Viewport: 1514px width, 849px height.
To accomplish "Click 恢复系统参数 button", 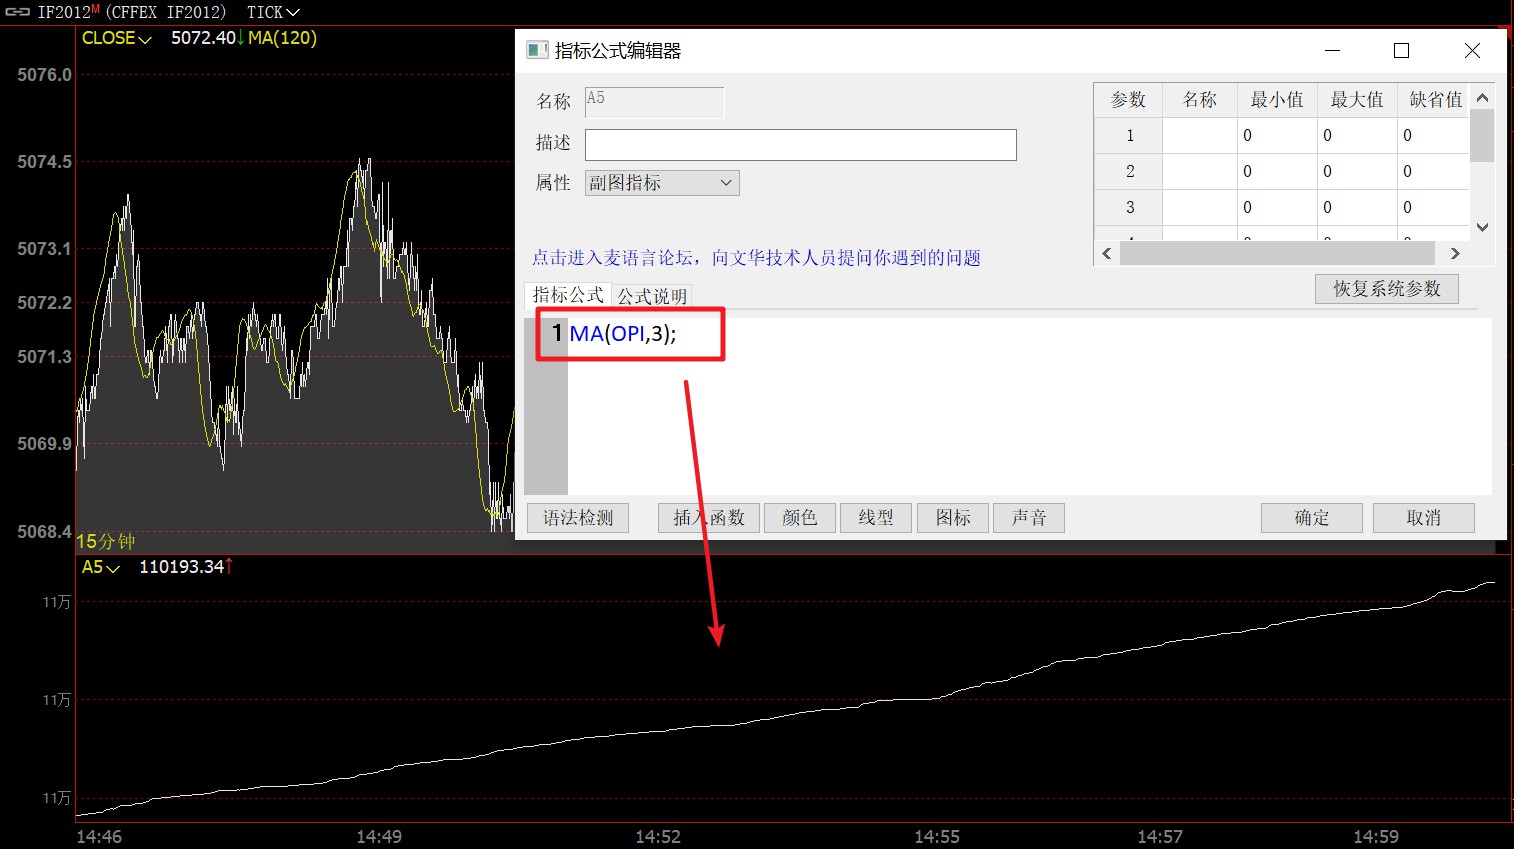I will coord(1386,289).
